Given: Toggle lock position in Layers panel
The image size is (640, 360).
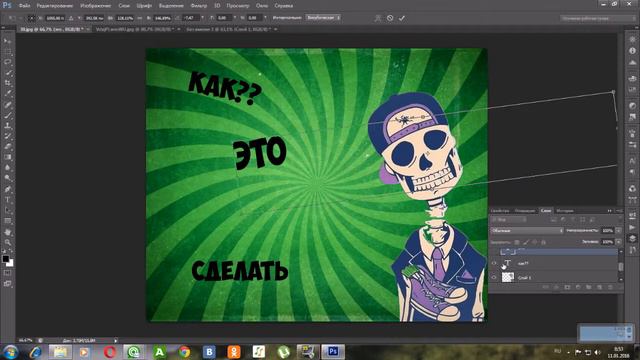Looking at the screenshot, I should [535, 242].
